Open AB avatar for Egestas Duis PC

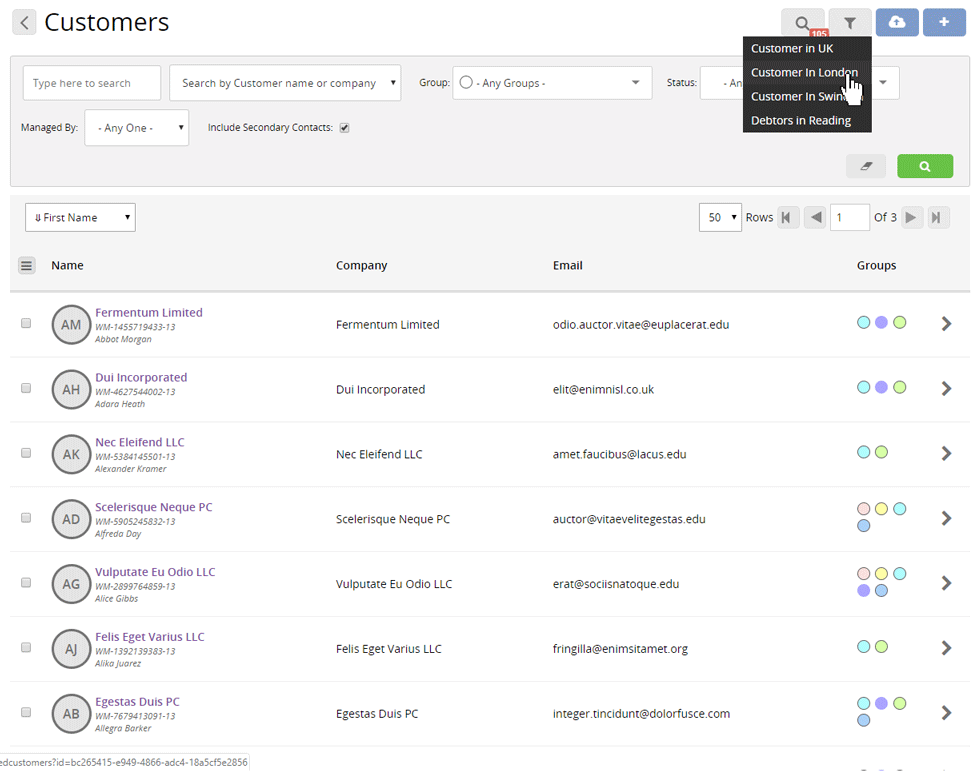[x=71, y=714]
